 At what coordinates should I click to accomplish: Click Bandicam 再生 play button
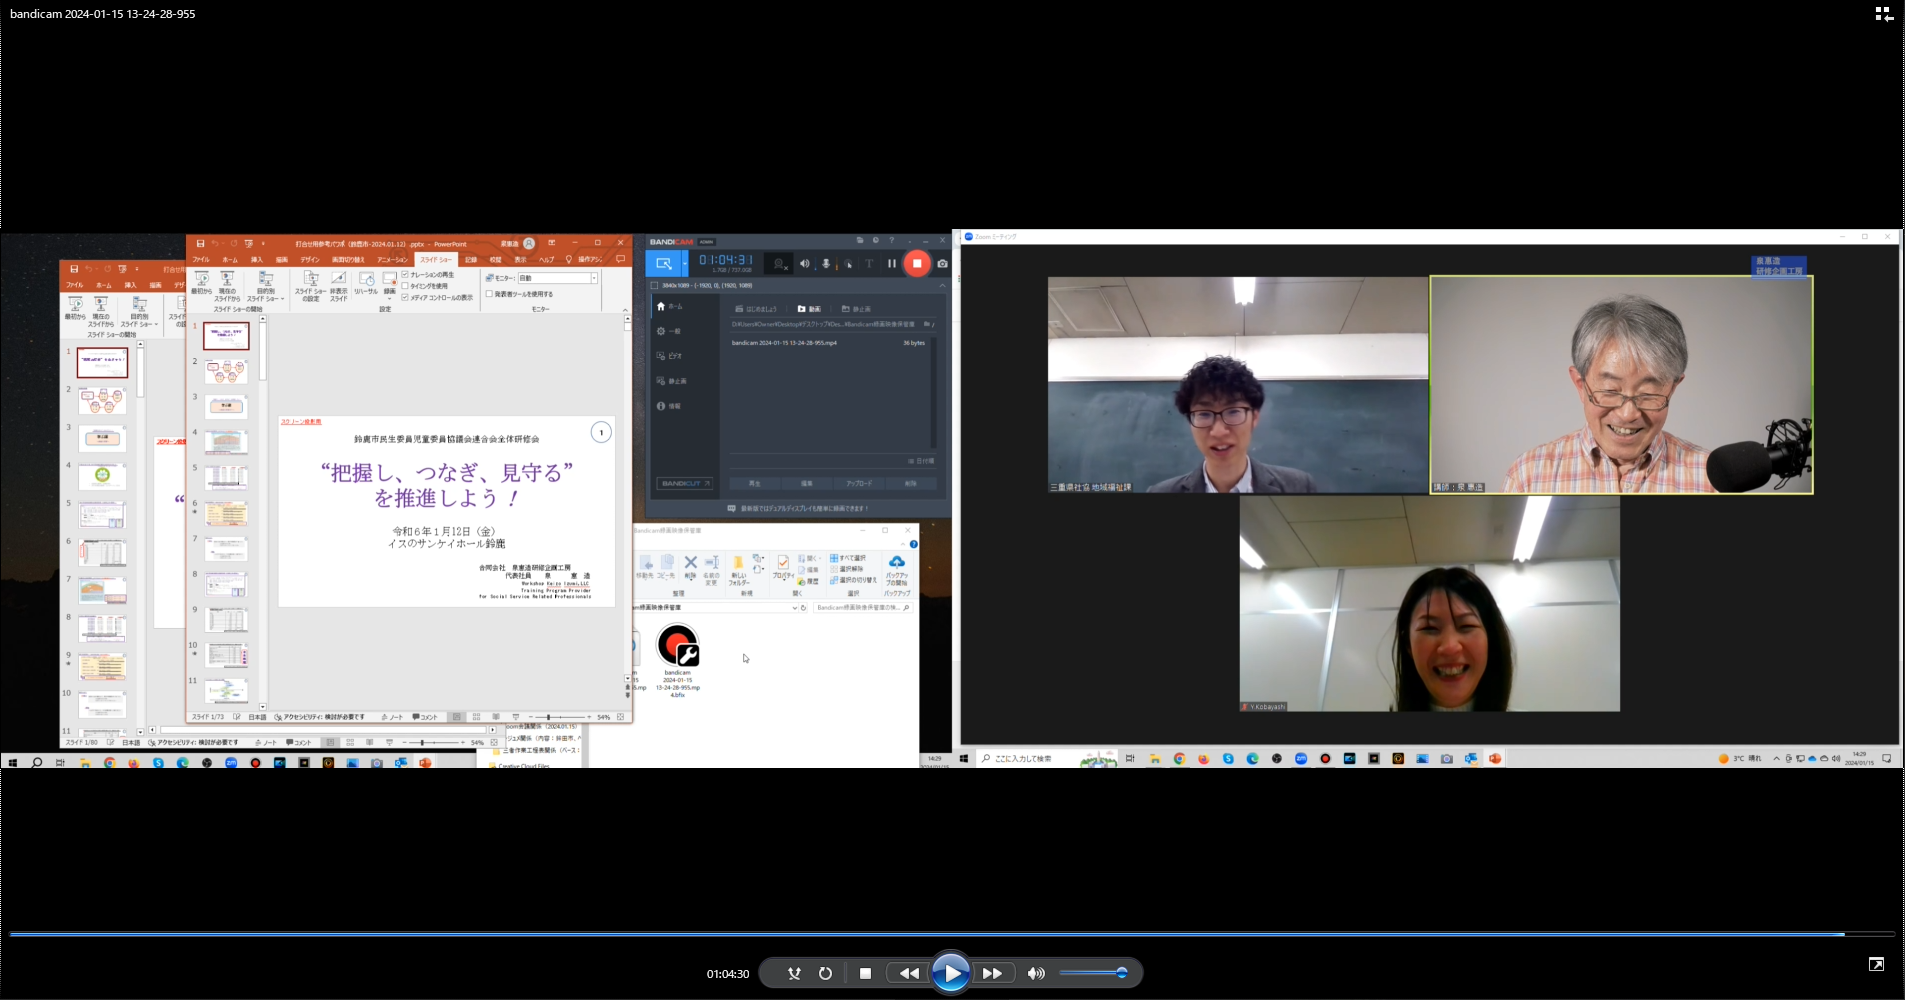click(x=755, y=484)
